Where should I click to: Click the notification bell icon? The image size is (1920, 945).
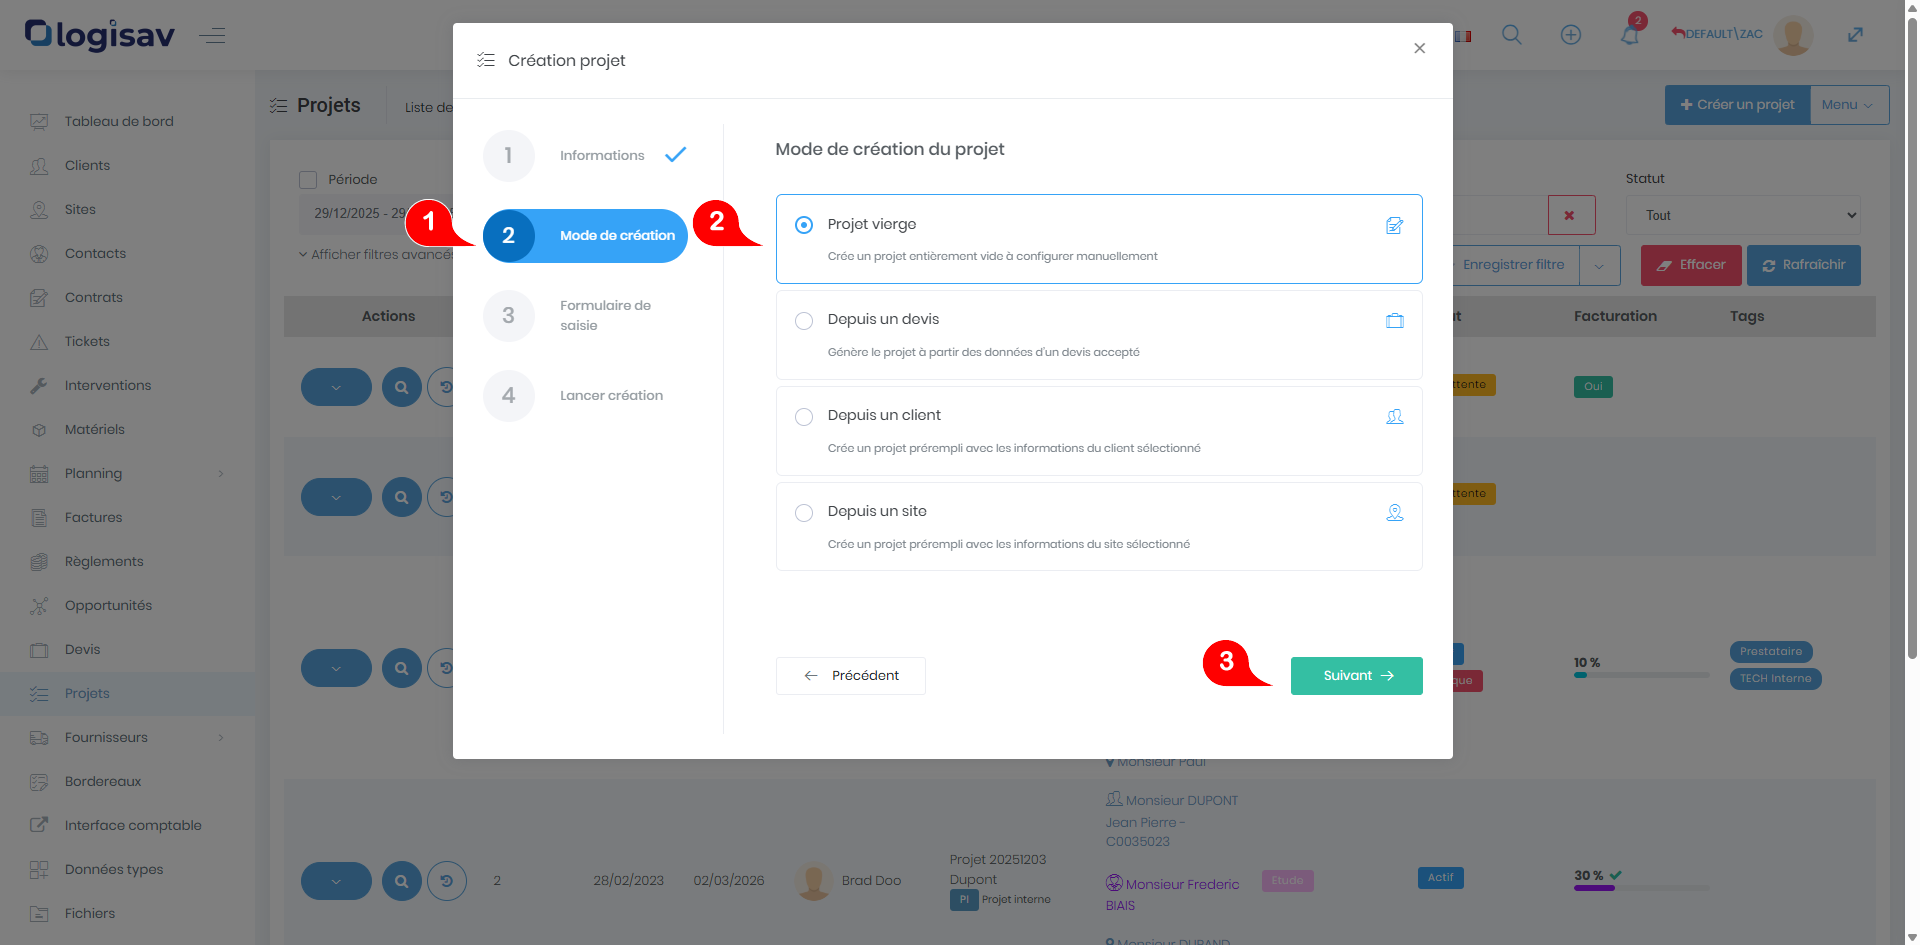[1630, 36]
